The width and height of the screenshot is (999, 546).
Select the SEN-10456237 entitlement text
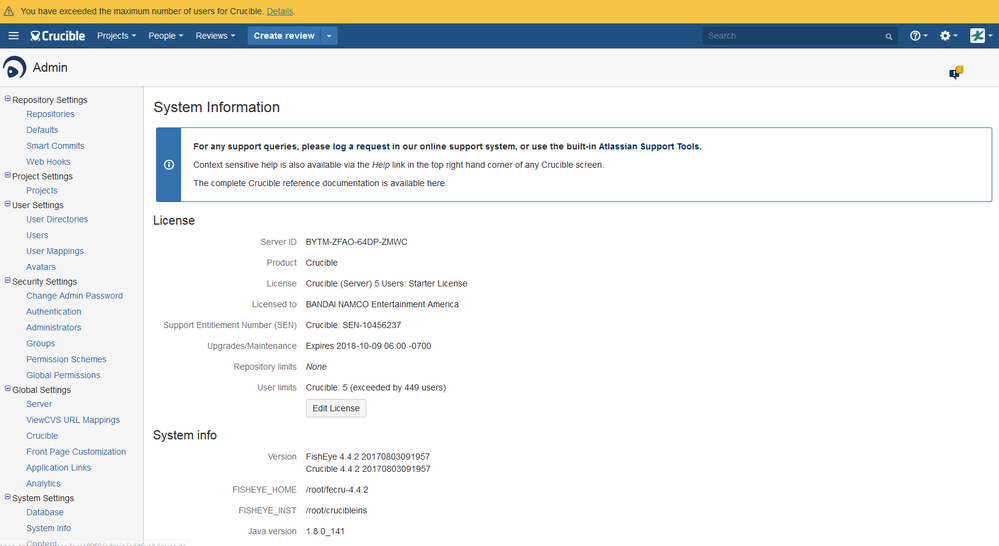point(371,325)
